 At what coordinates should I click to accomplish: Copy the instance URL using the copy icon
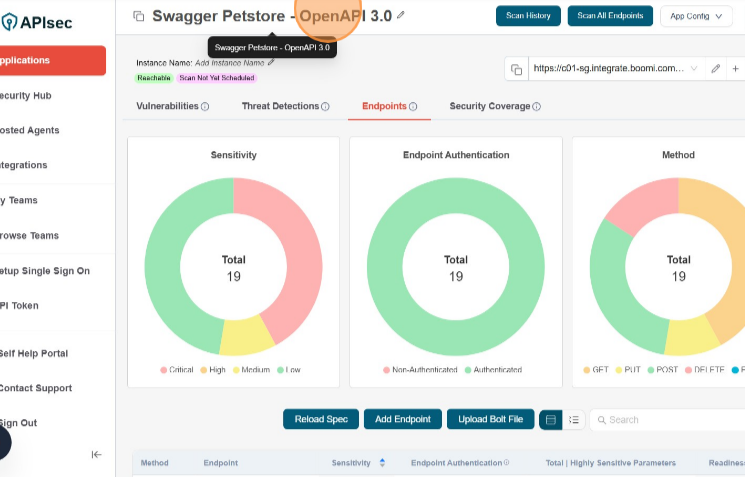click(x=516, y=69)
